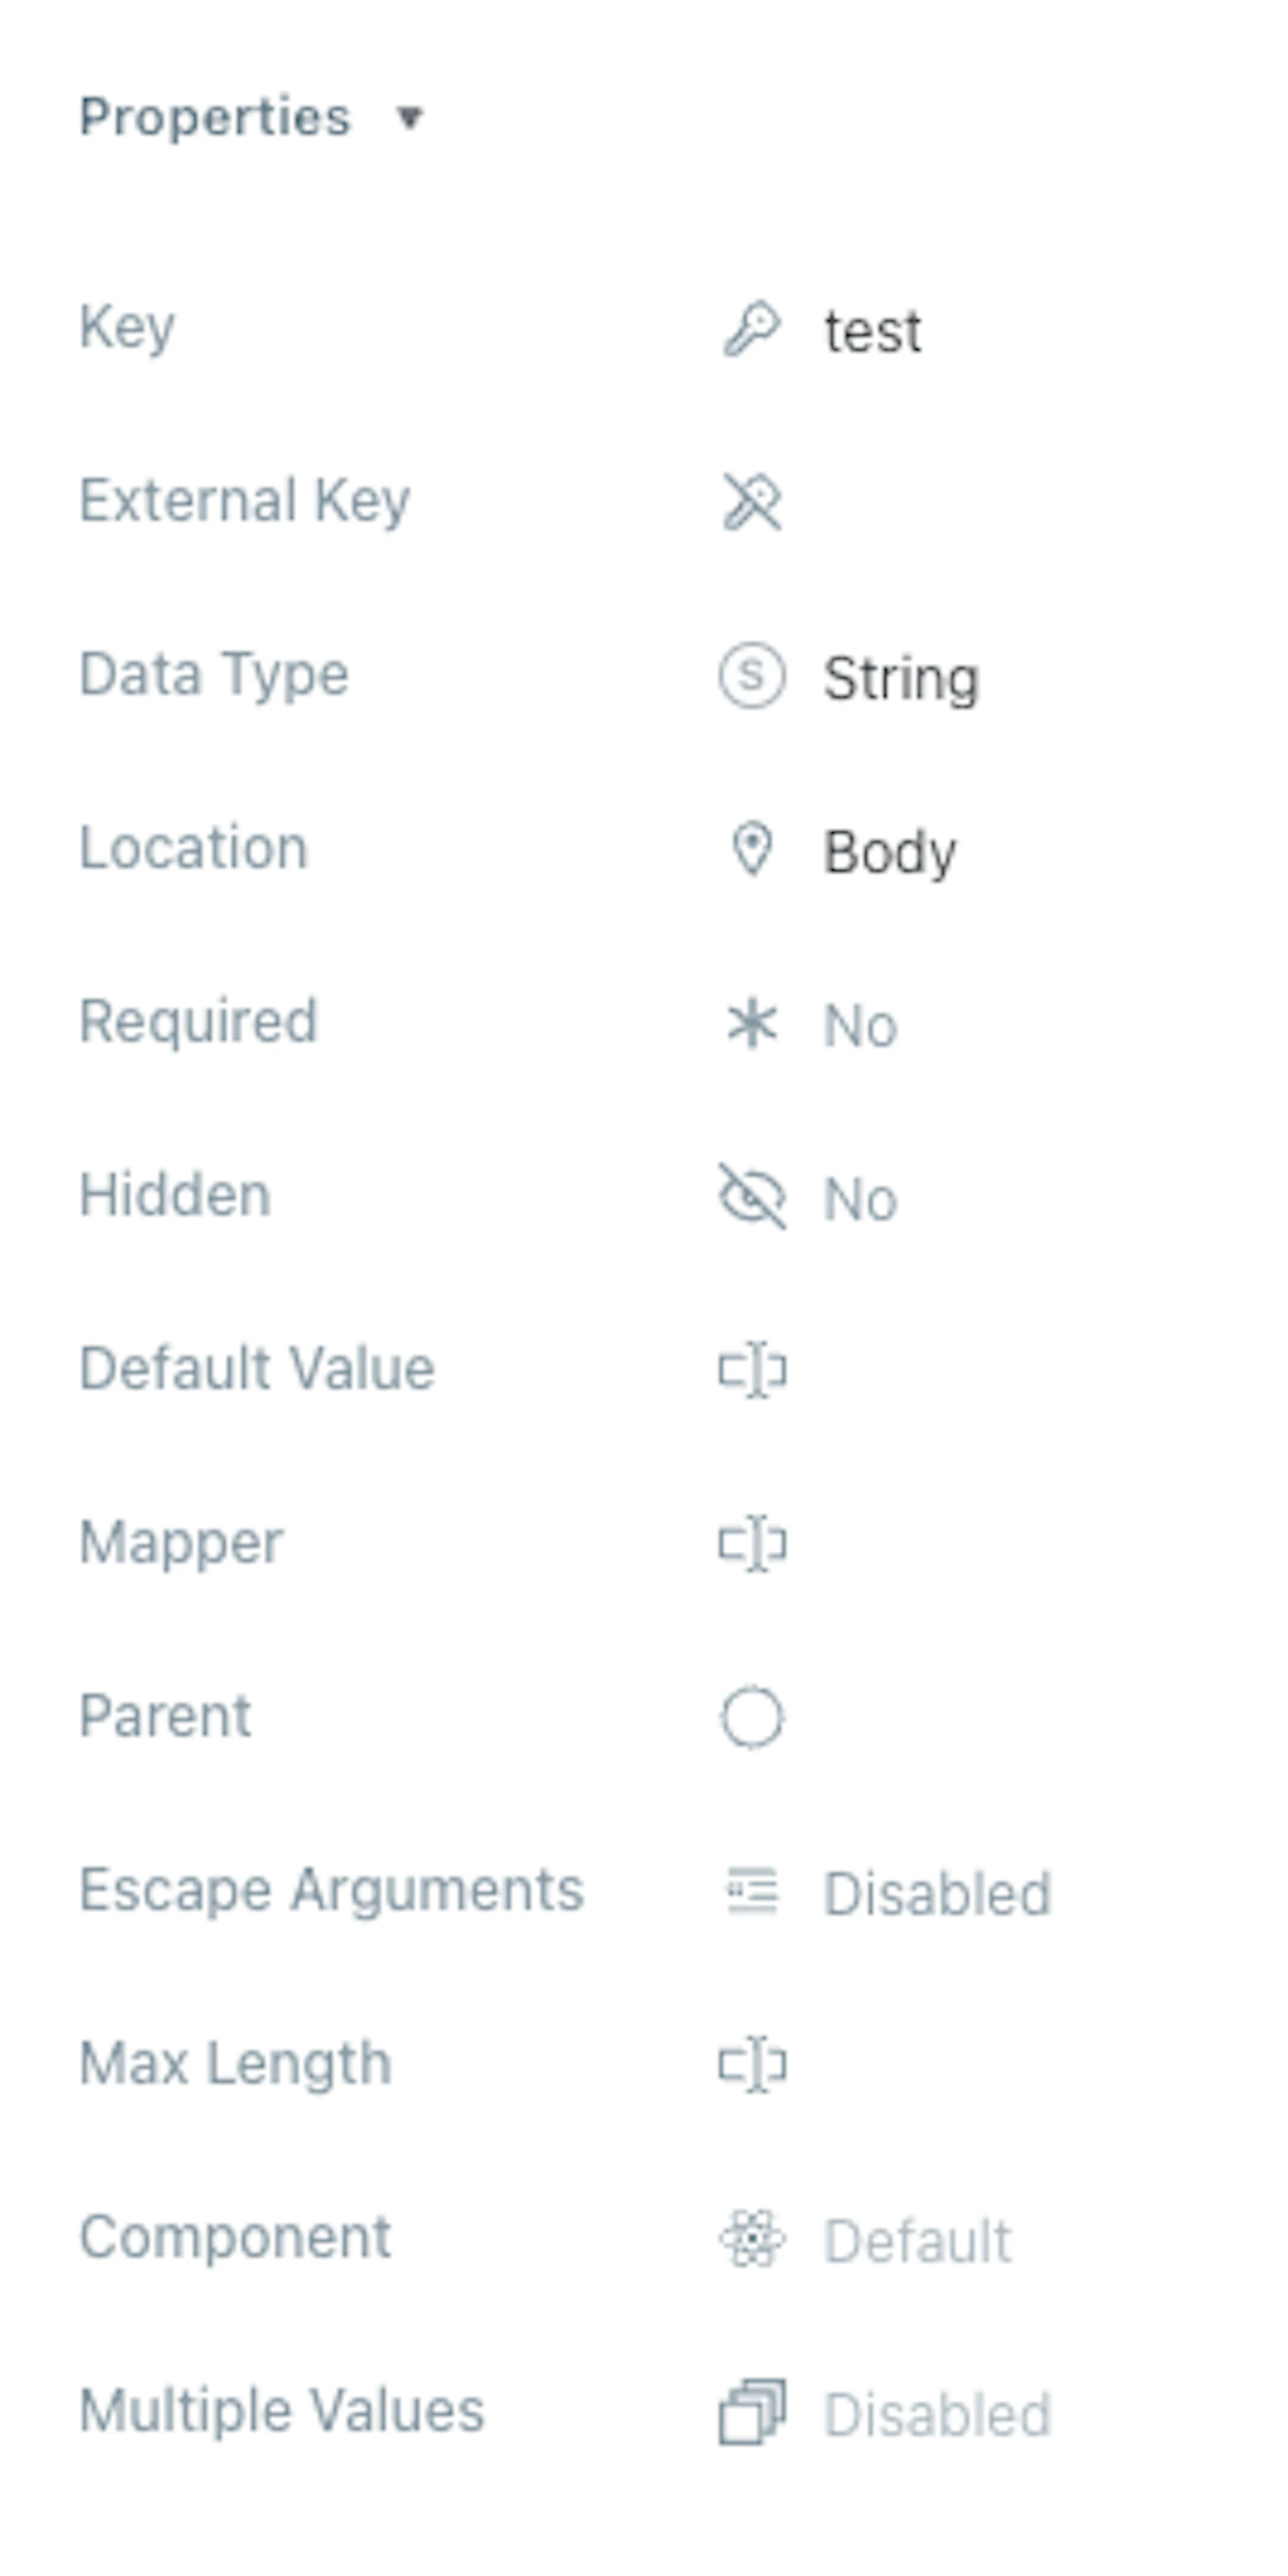
Task: Click the Component atom icon
Action: pos(751,2239)
